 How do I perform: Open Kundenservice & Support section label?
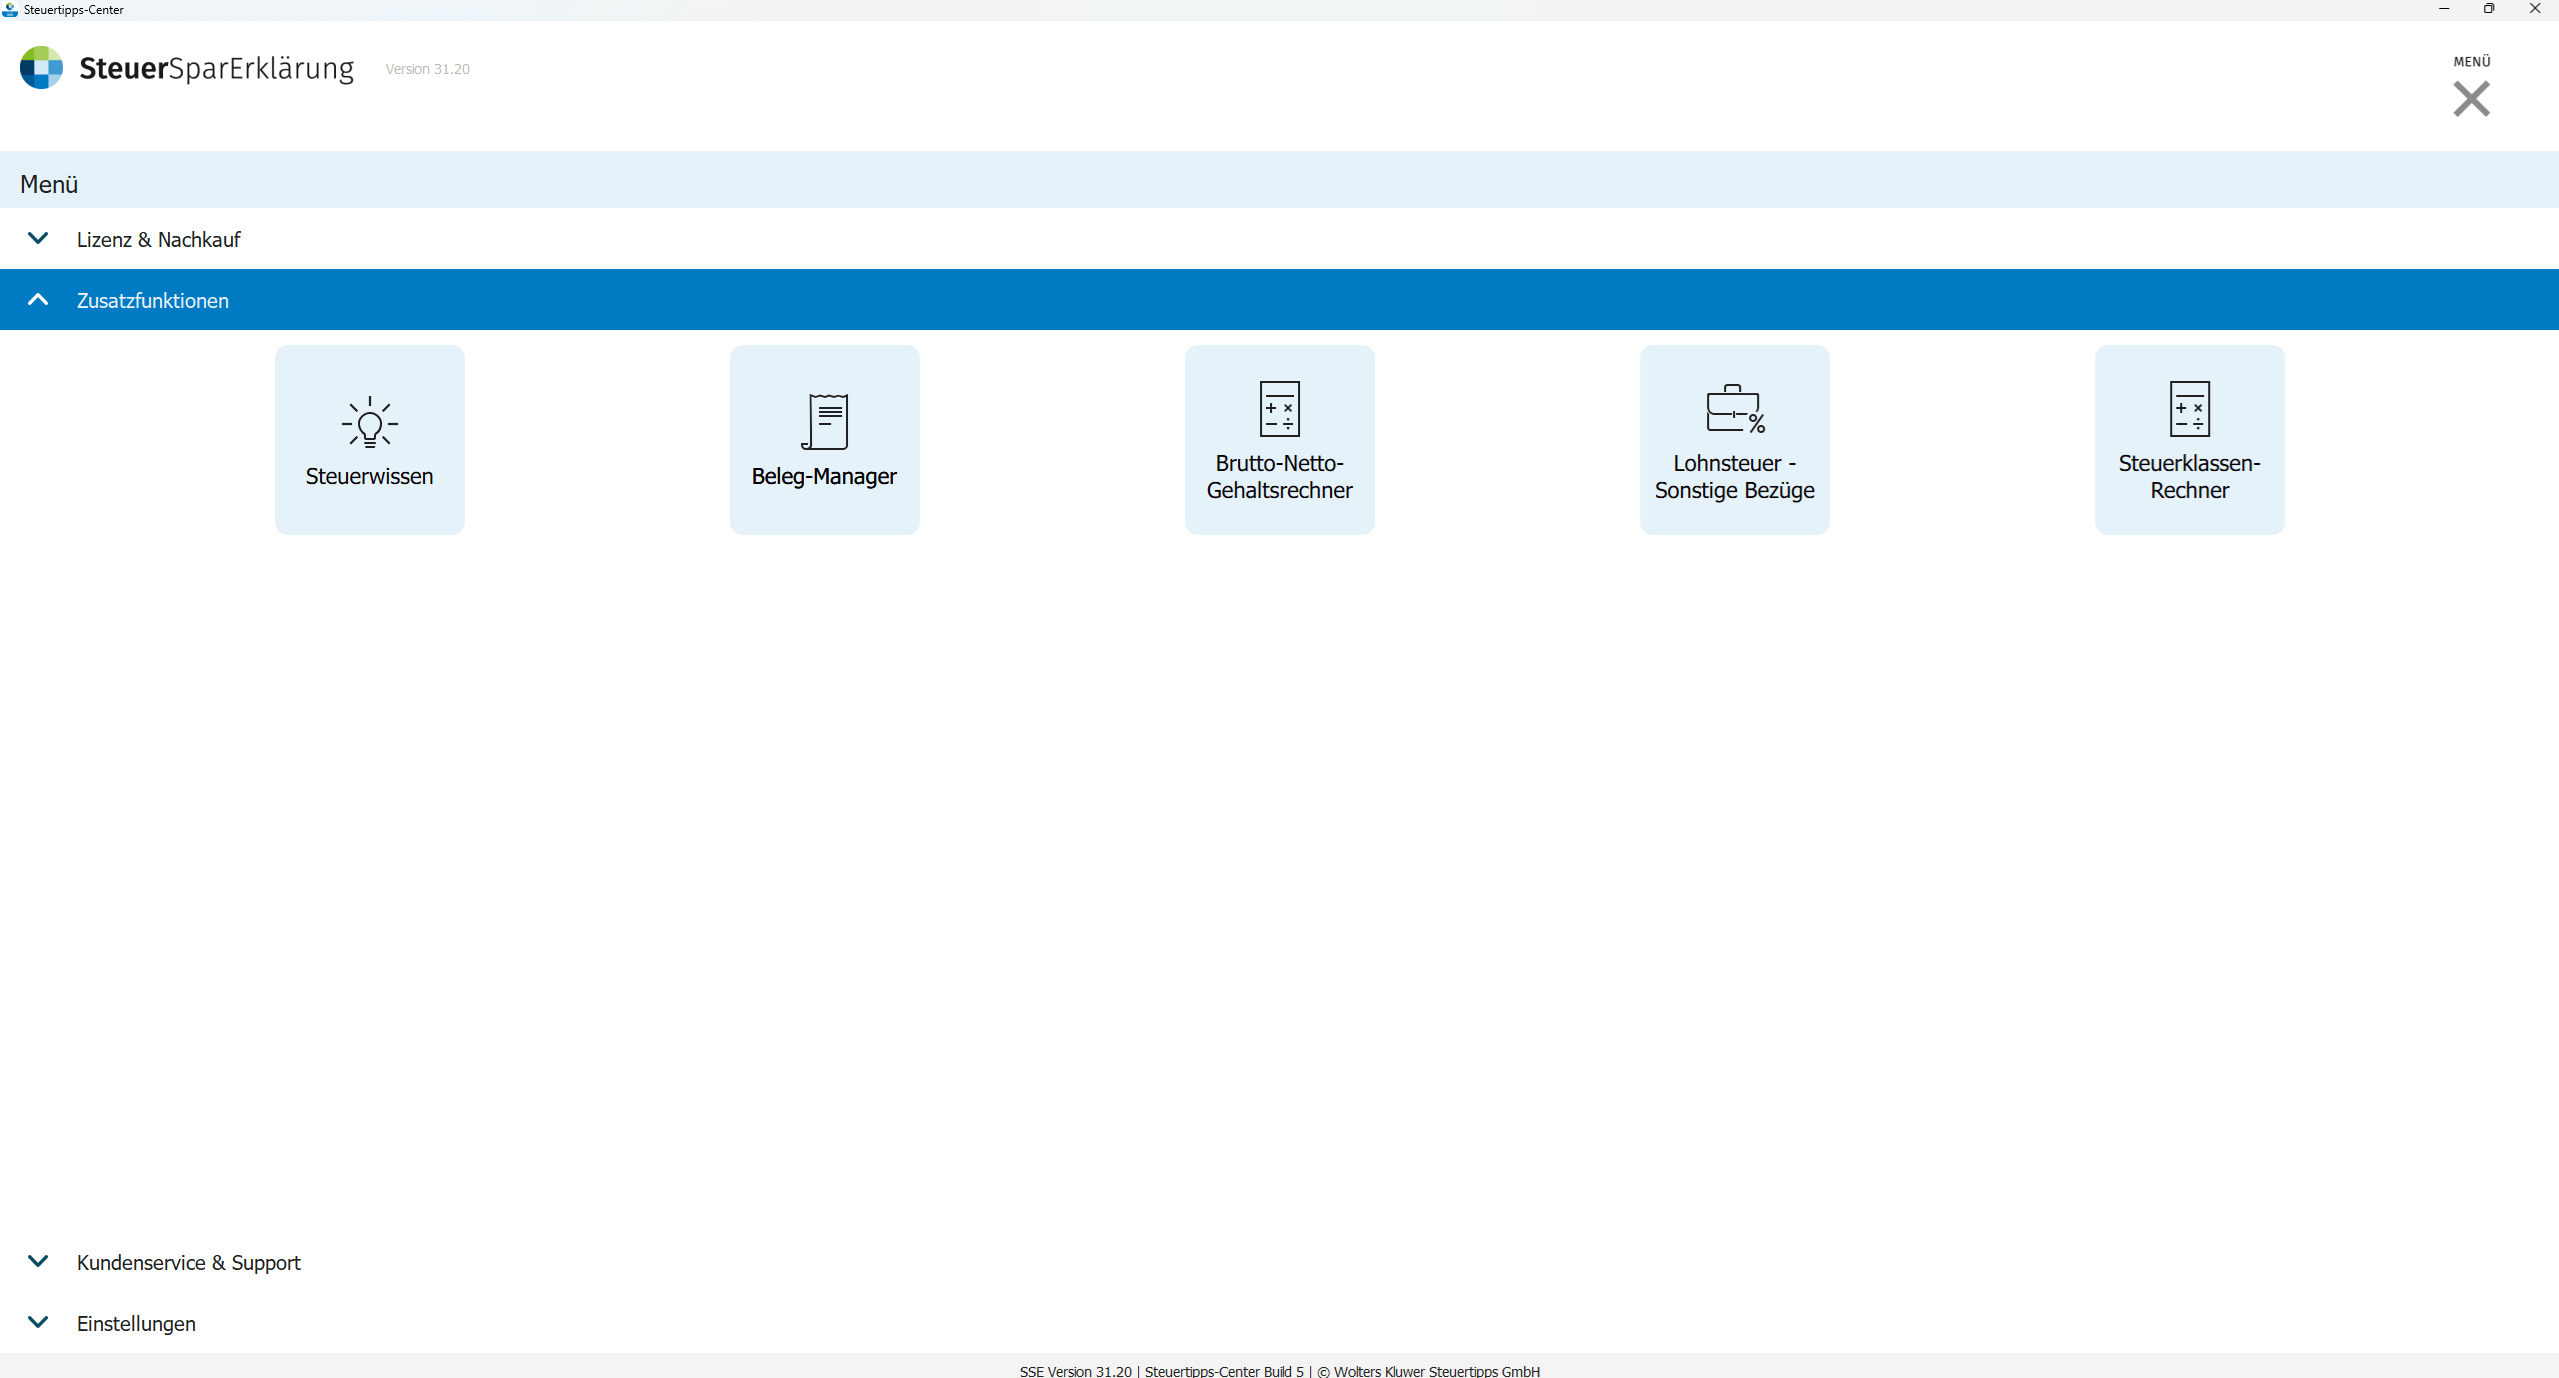click(x=188, y=1263)
